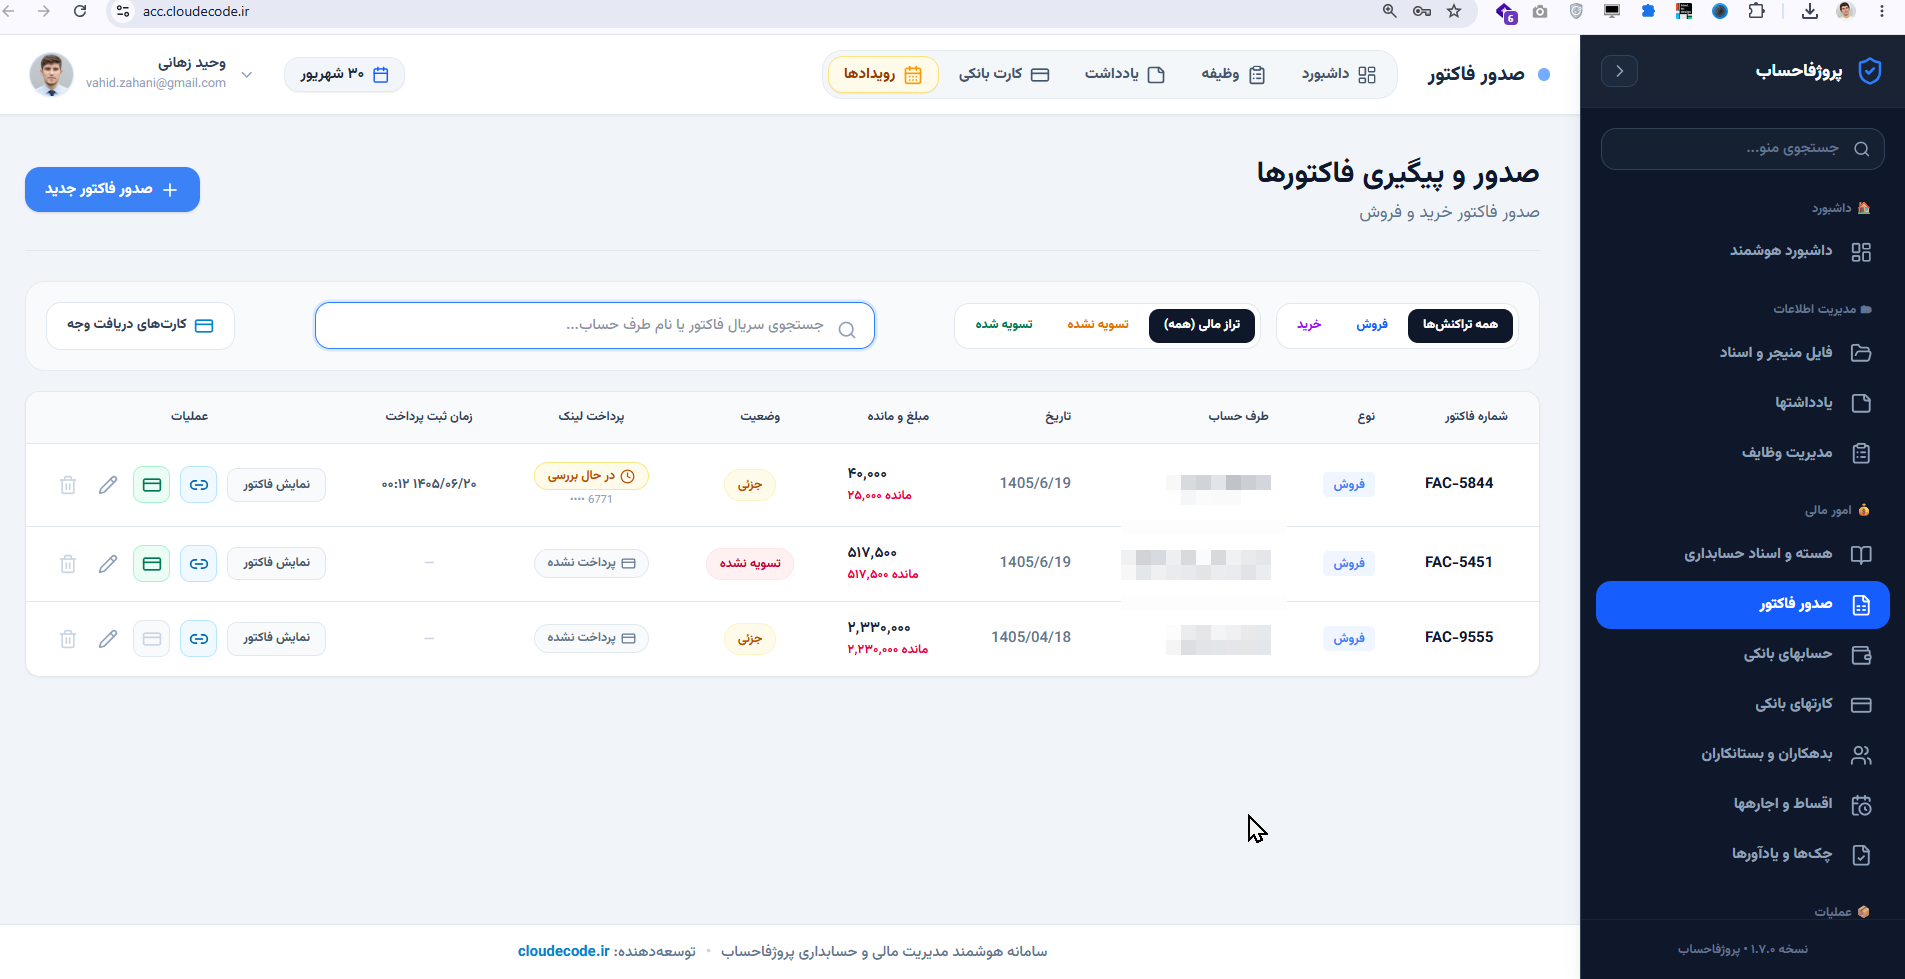This screenshot has height=979, width=1905.
Task: Open حسابهای بانکی in sidebar
Action: point(1742,655)
